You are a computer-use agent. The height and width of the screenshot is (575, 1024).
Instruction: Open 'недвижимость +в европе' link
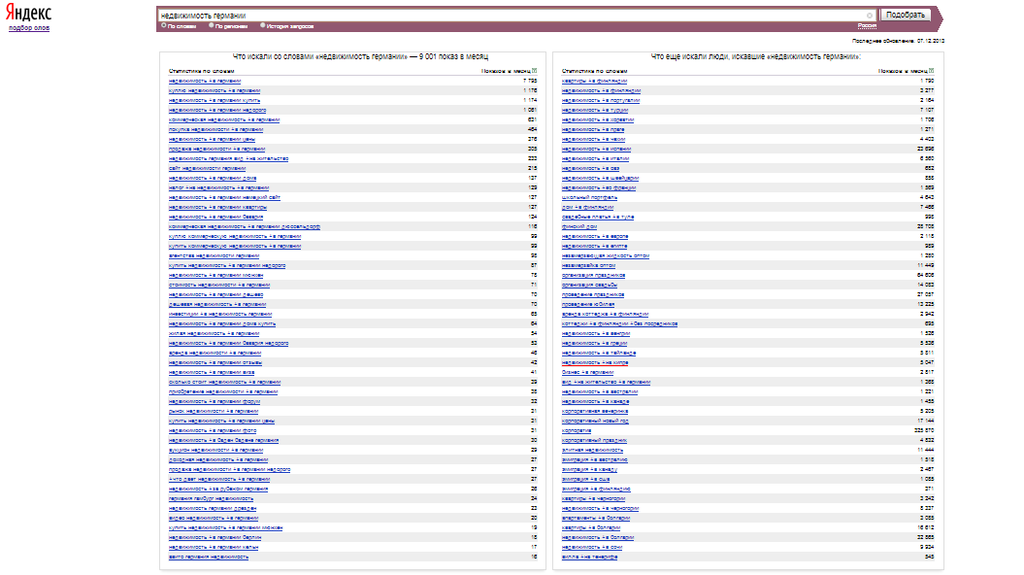[x=595, y=237]
